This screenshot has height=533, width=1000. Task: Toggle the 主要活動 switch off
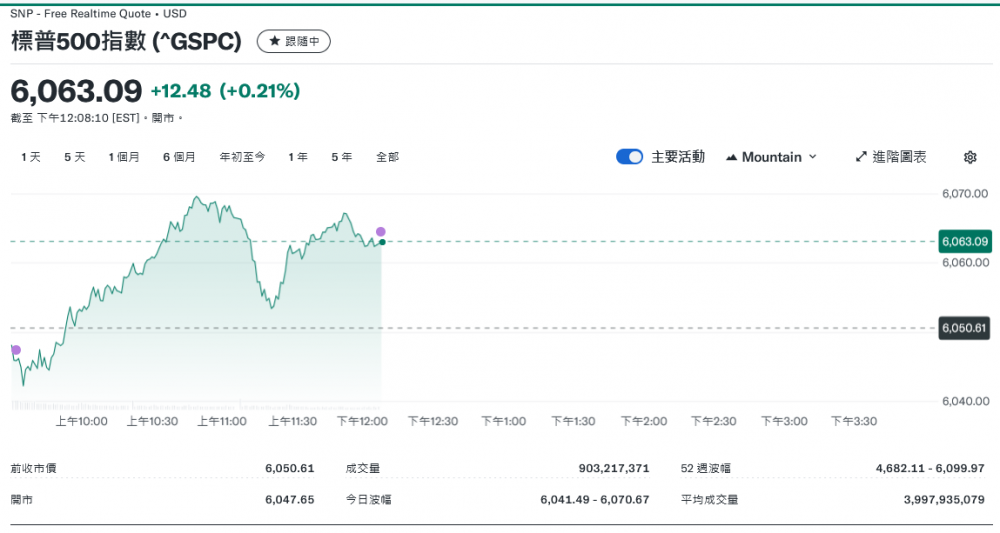[x=629, y=157]
